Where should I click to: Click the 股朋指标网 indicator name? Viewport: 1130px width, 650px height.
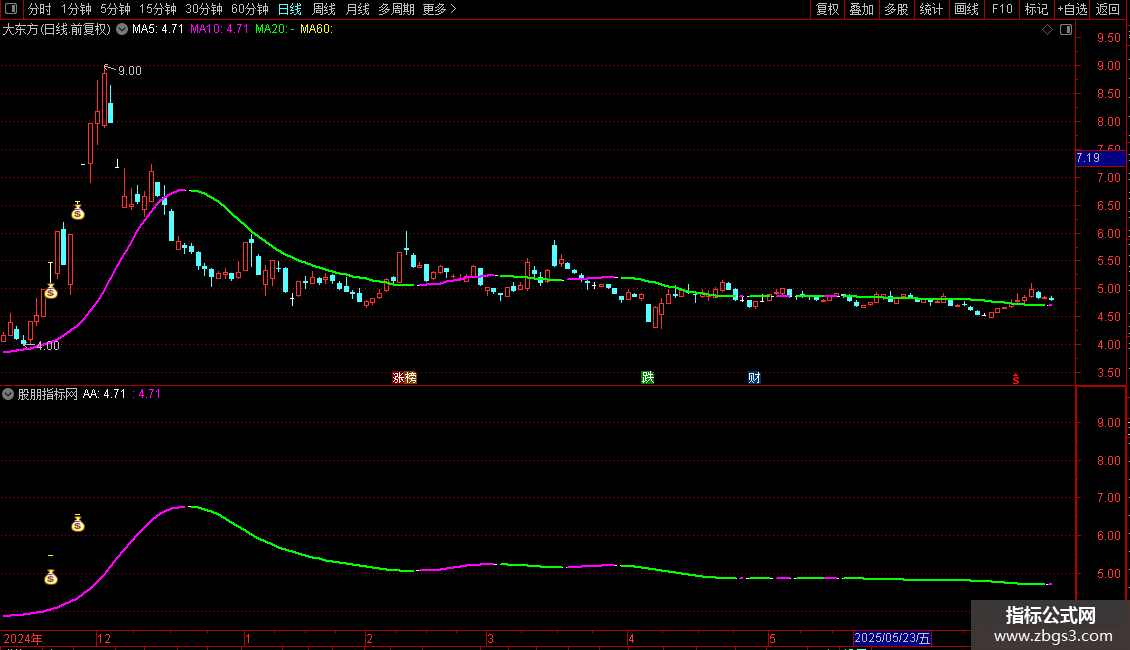(x=48, y=394)
